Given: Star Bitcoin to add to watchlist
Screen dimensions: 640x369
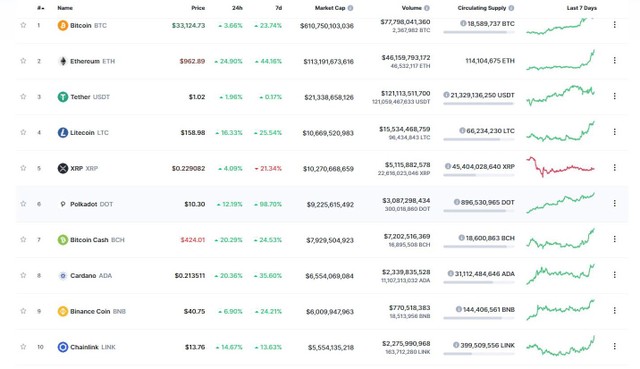Looking at the screenshot, I should tap(23, 25).
